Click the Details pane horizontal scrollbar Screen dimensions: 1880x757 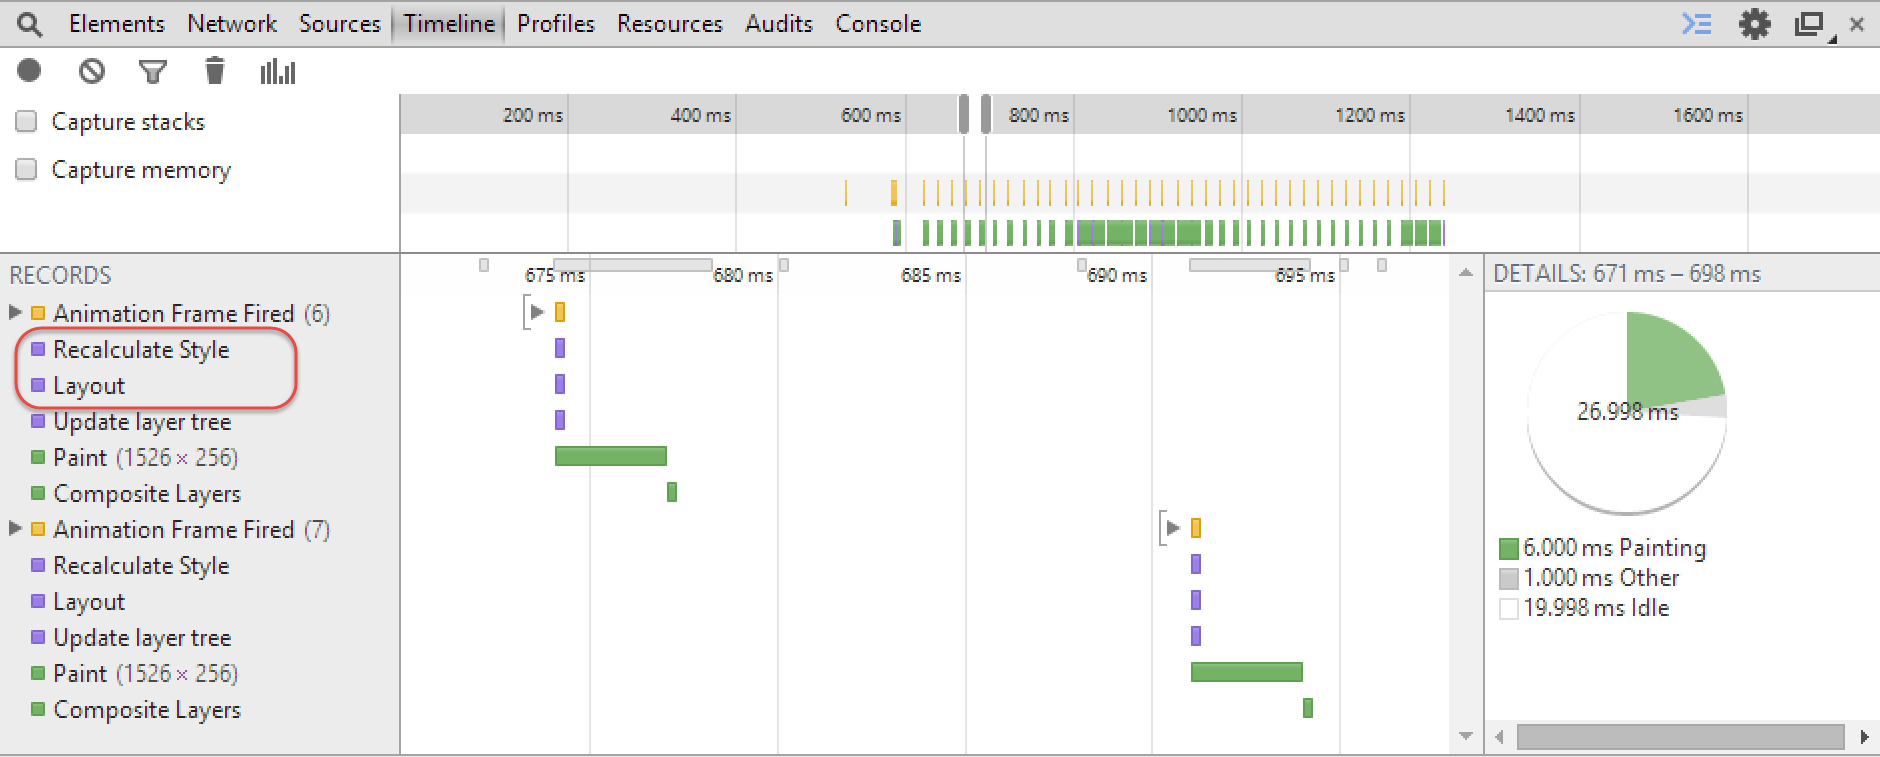(1680, 737)
